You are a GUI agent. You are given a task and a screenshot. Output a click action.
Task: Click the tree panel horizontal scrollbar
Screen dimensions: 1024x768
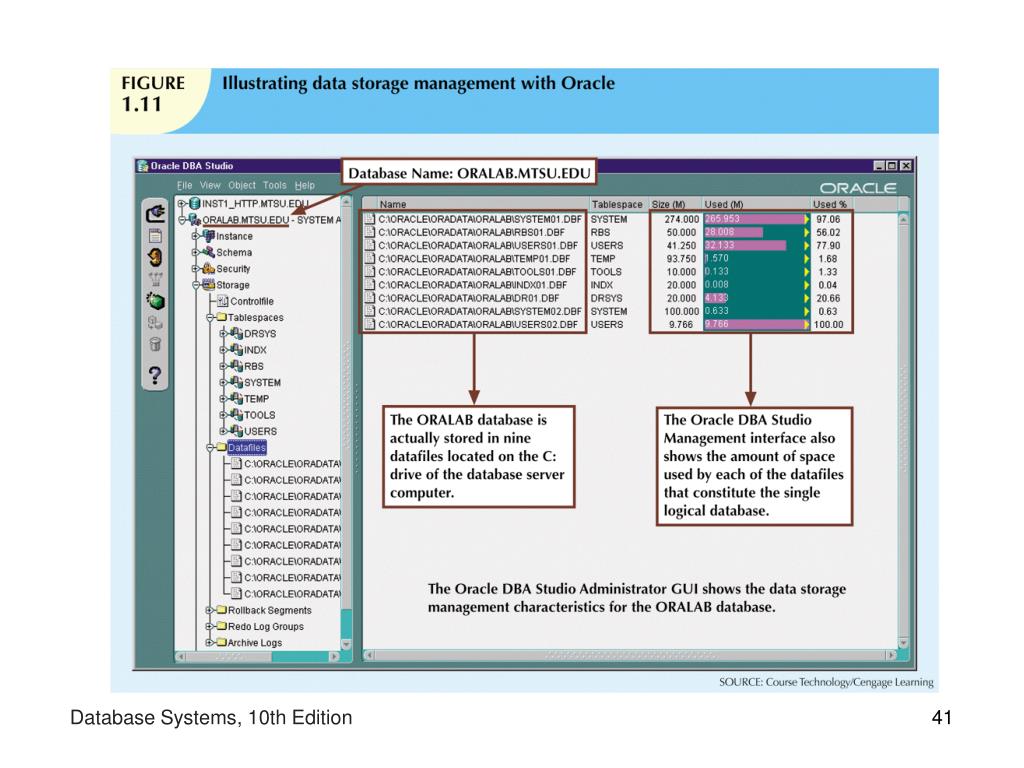pyautogui.click(x=258, y=656)
